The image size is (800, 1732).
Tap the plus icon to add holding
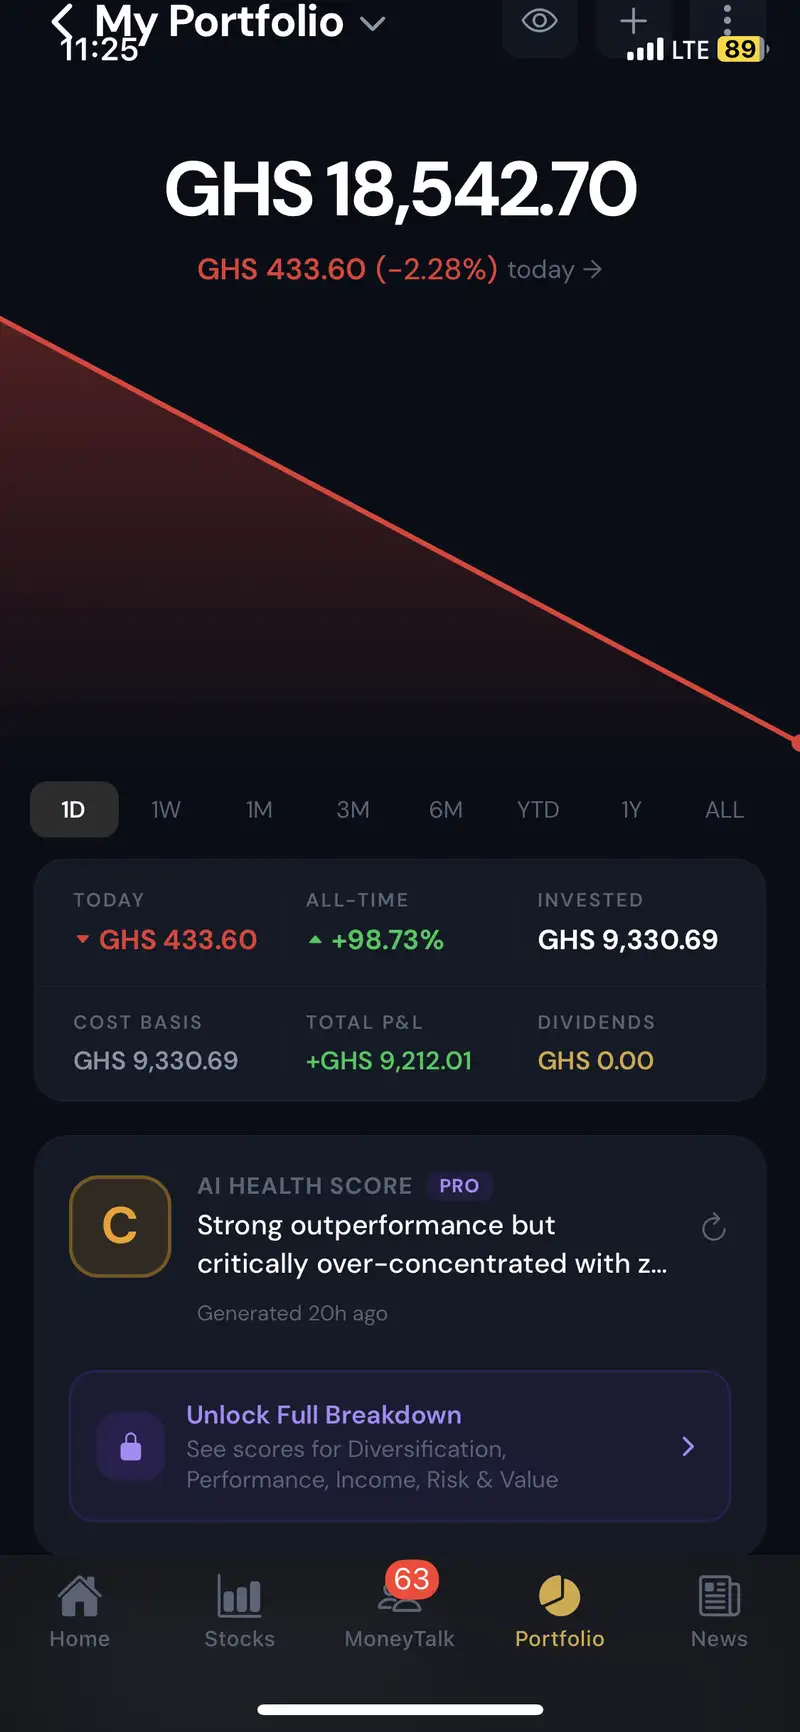[x=633, y=21]
